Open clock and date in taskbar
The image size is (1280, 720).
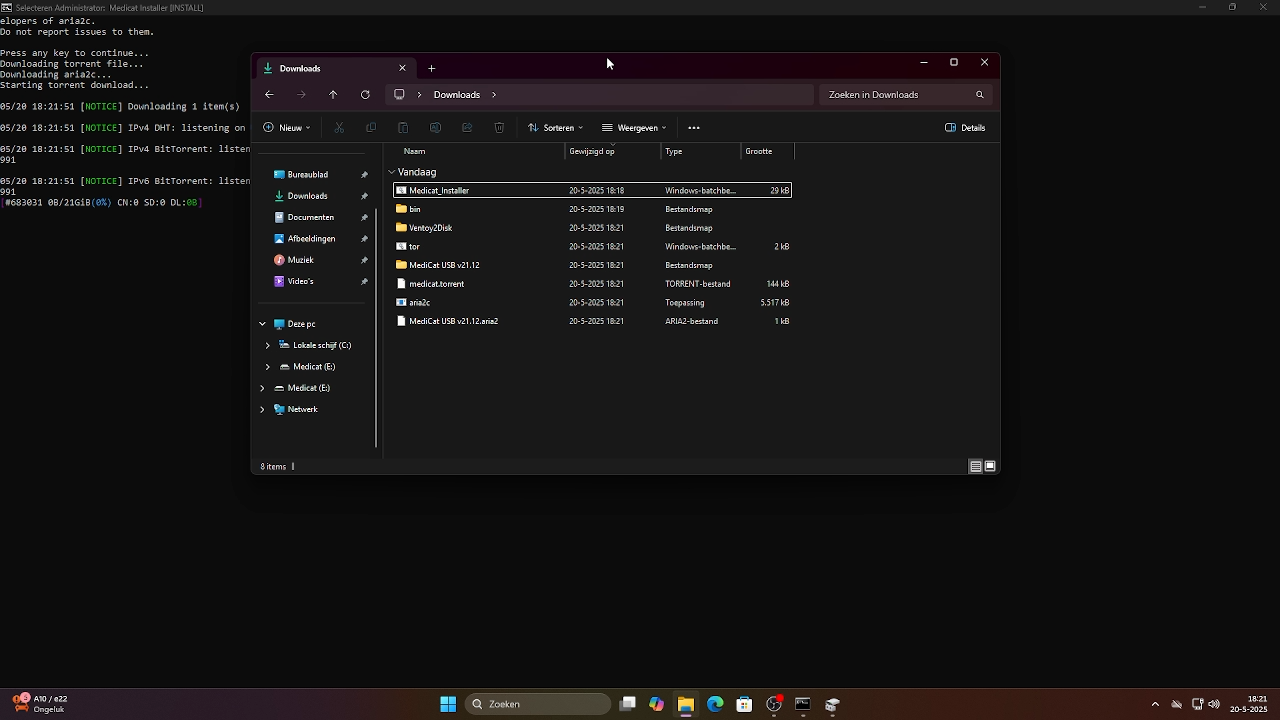[1248, 704]
